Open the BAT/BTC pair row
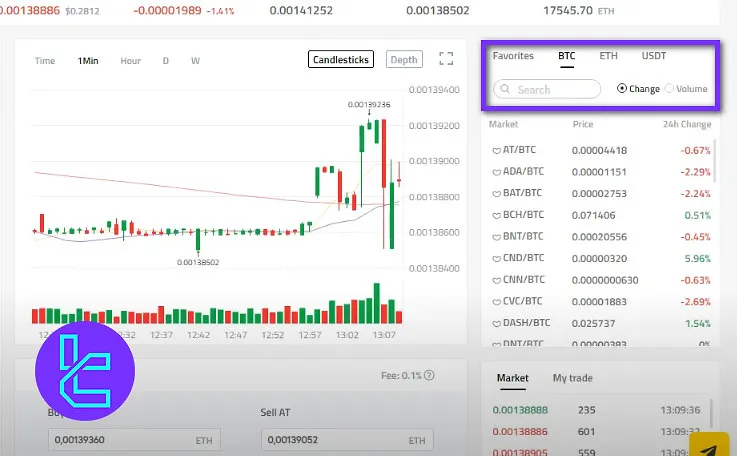 (x=600, y=194)
